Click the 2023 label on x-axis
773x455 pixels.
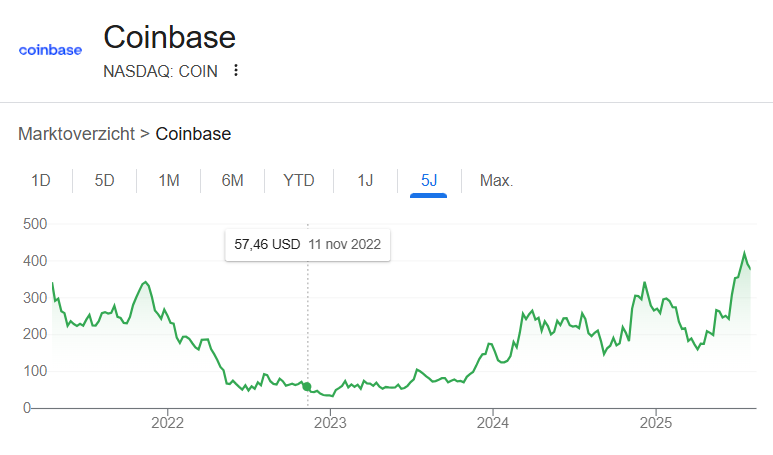pos(330,423)
